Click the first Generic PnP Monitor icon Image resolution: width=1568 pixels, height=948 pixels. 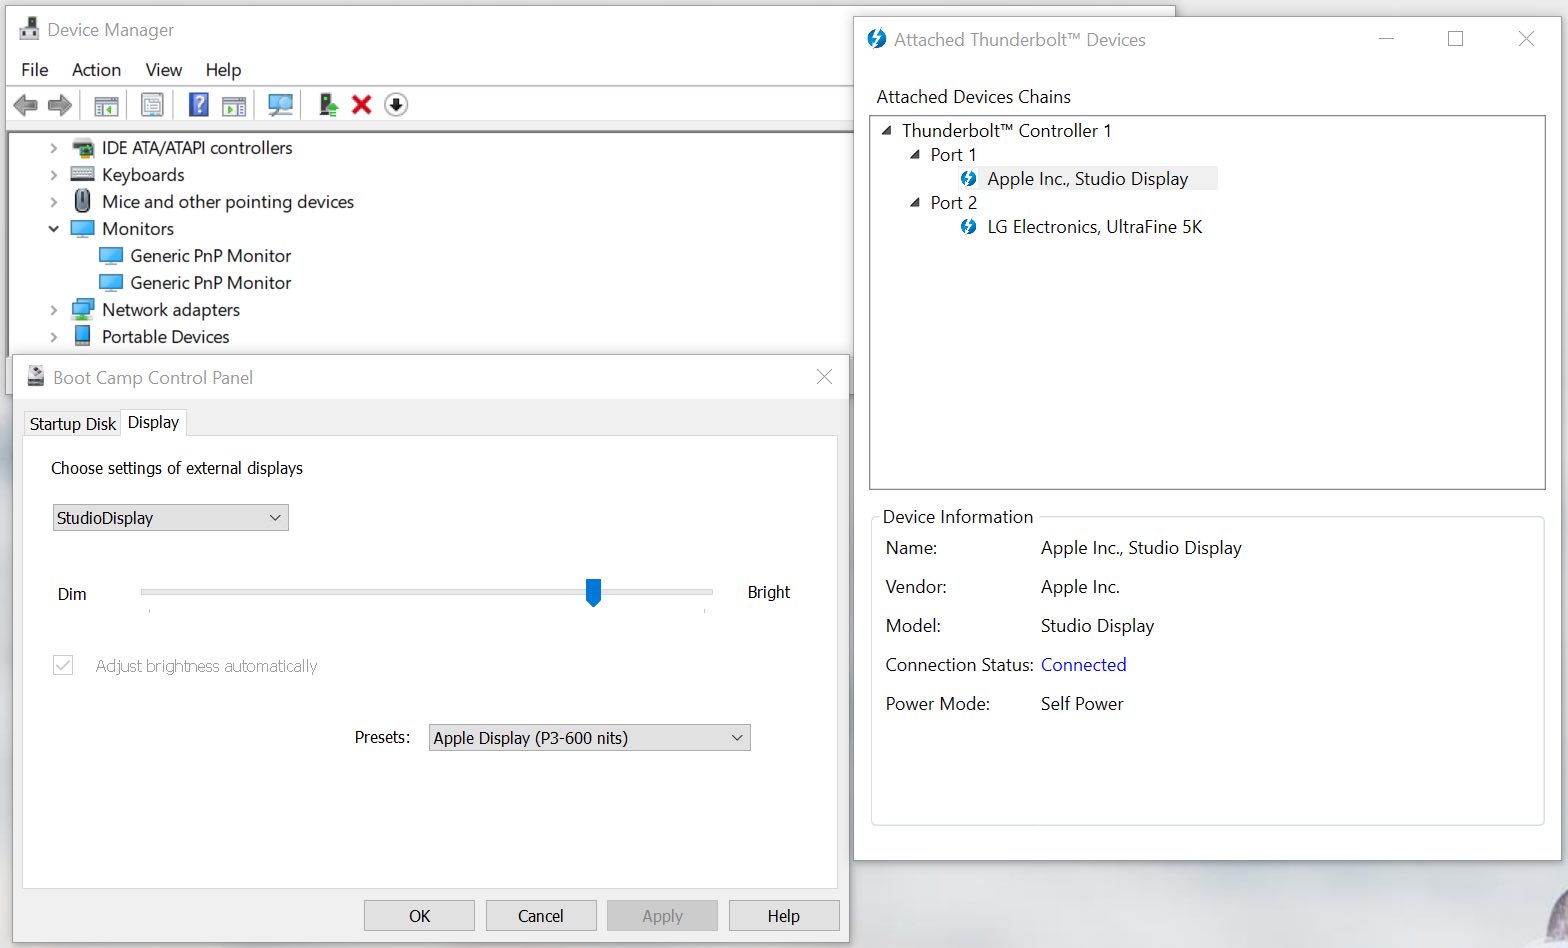point(111,256)
